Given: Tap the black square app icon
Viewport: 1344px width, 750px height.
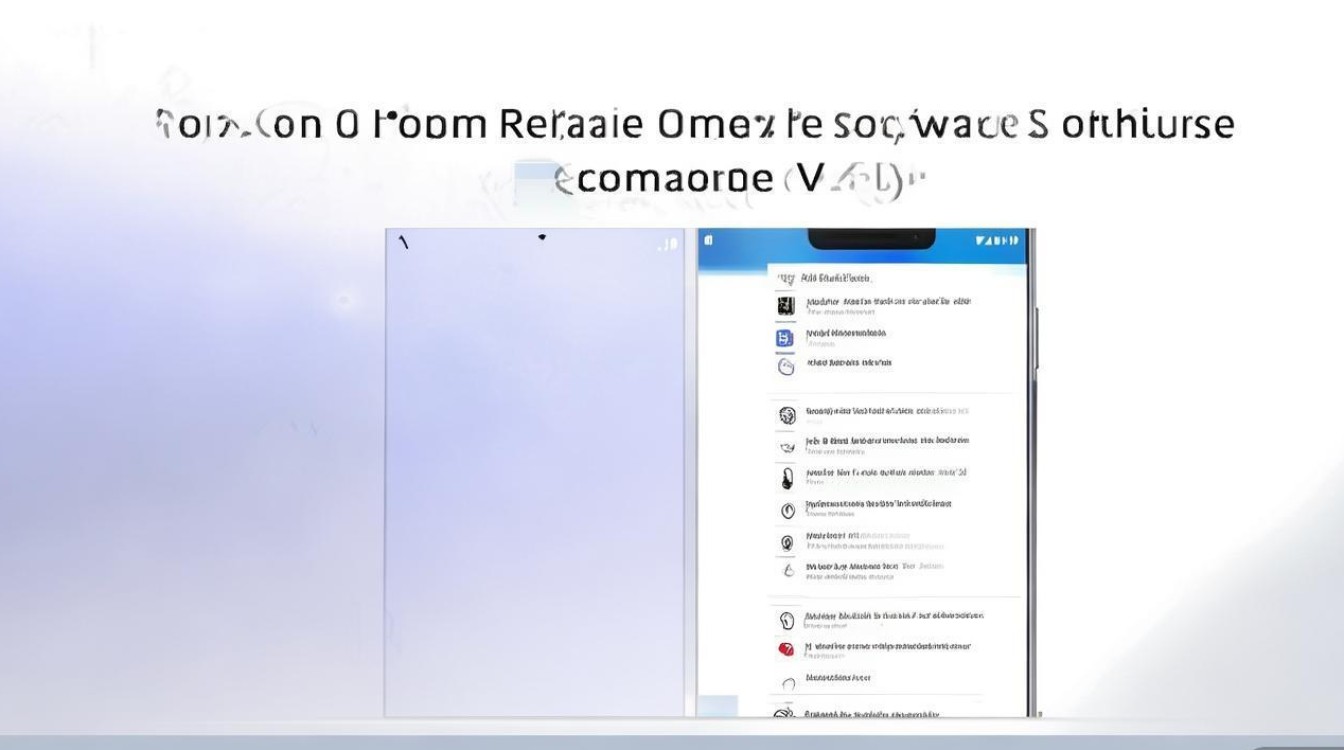Looking at the screenshot, I should click(x=786, y=306).
